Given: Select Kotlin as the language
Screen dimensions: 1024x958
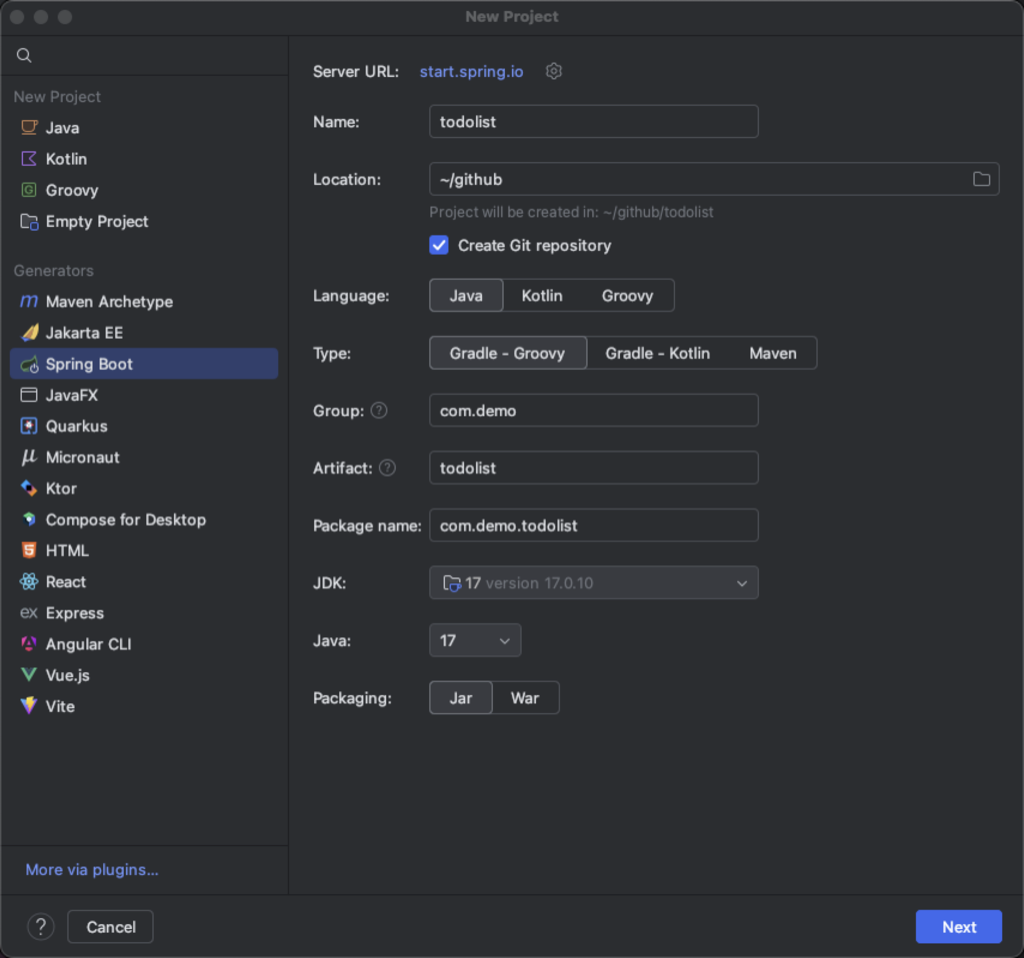Looking at the screenshot, I should point(542,296).
